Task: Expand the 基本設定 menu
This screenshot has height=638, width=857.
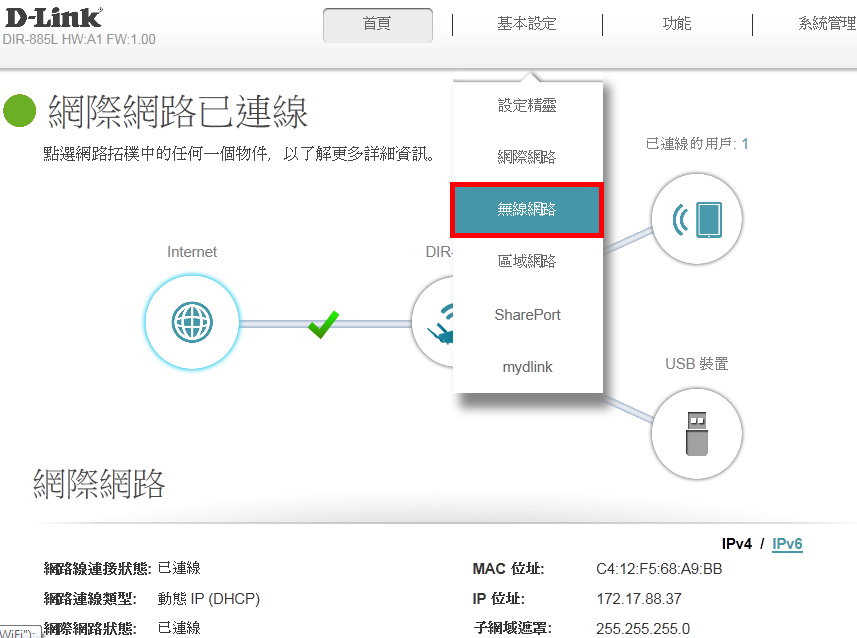Action: tap(527, 25)
